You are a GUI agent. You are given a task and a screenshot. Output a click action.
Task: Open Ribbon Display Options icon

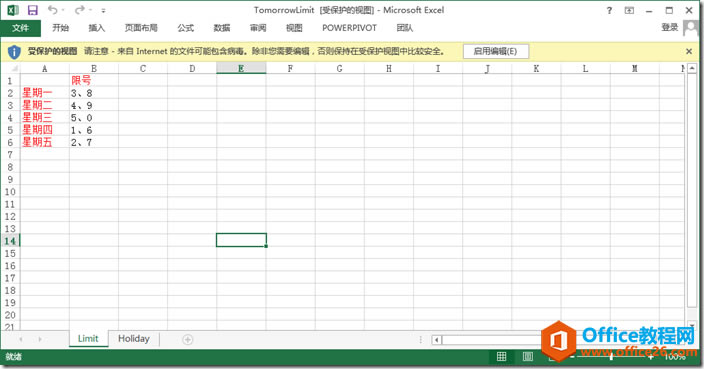629,10
